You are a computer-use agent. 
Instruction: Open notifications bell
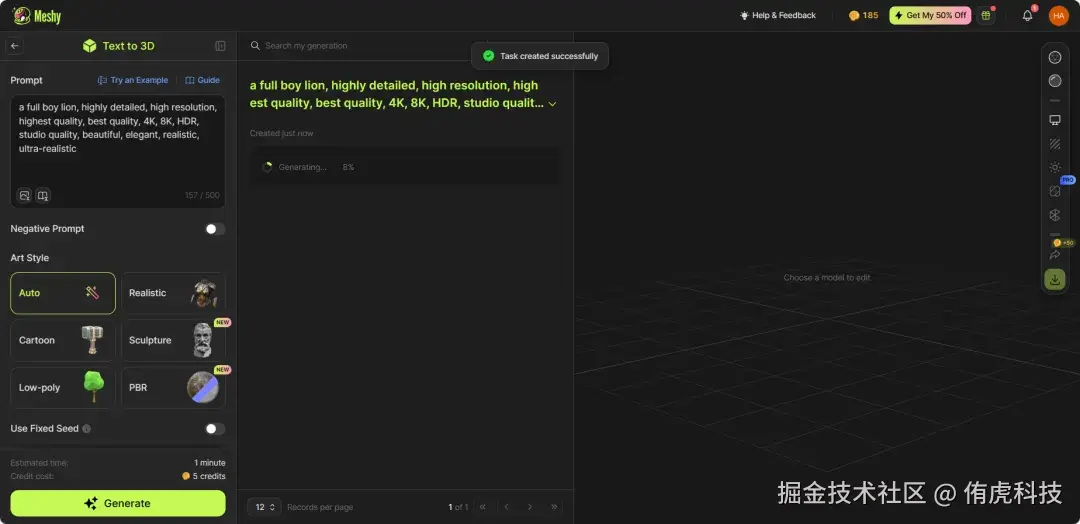coord(1027,15)
